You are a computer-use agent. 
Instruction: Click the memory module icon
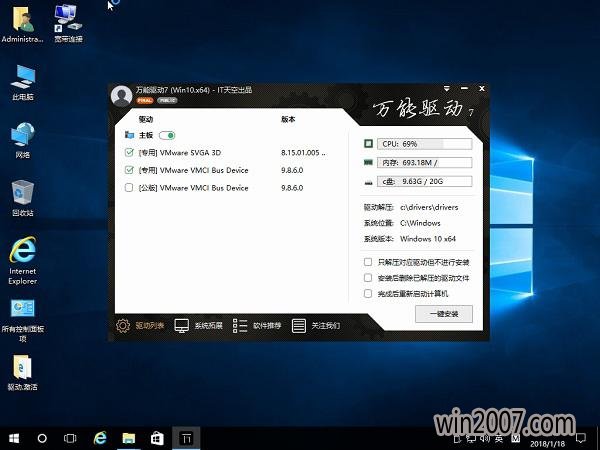(x=368, y=163)
